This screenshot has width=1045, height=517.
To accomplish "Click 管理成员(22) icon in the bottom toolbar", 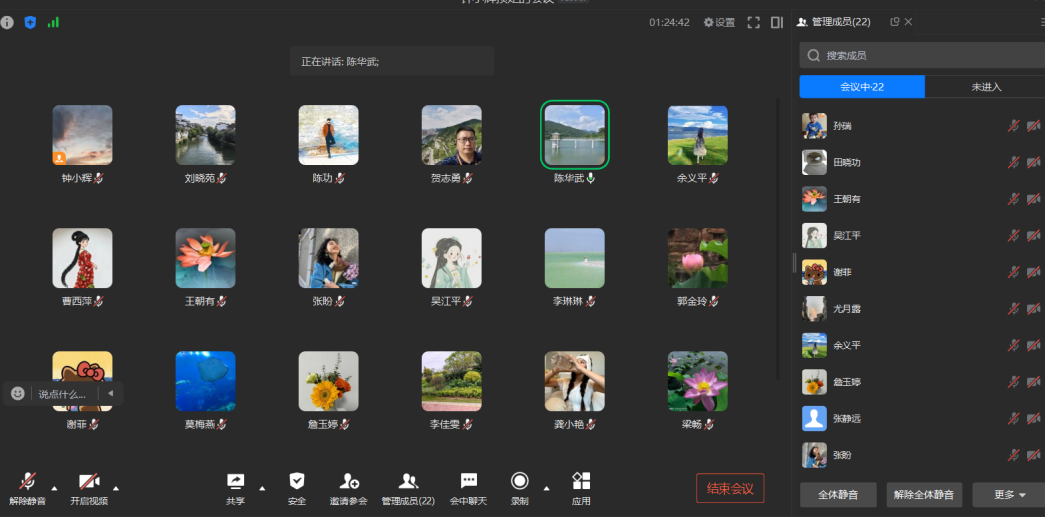I will pyautogui.click(x=409, y=481).
